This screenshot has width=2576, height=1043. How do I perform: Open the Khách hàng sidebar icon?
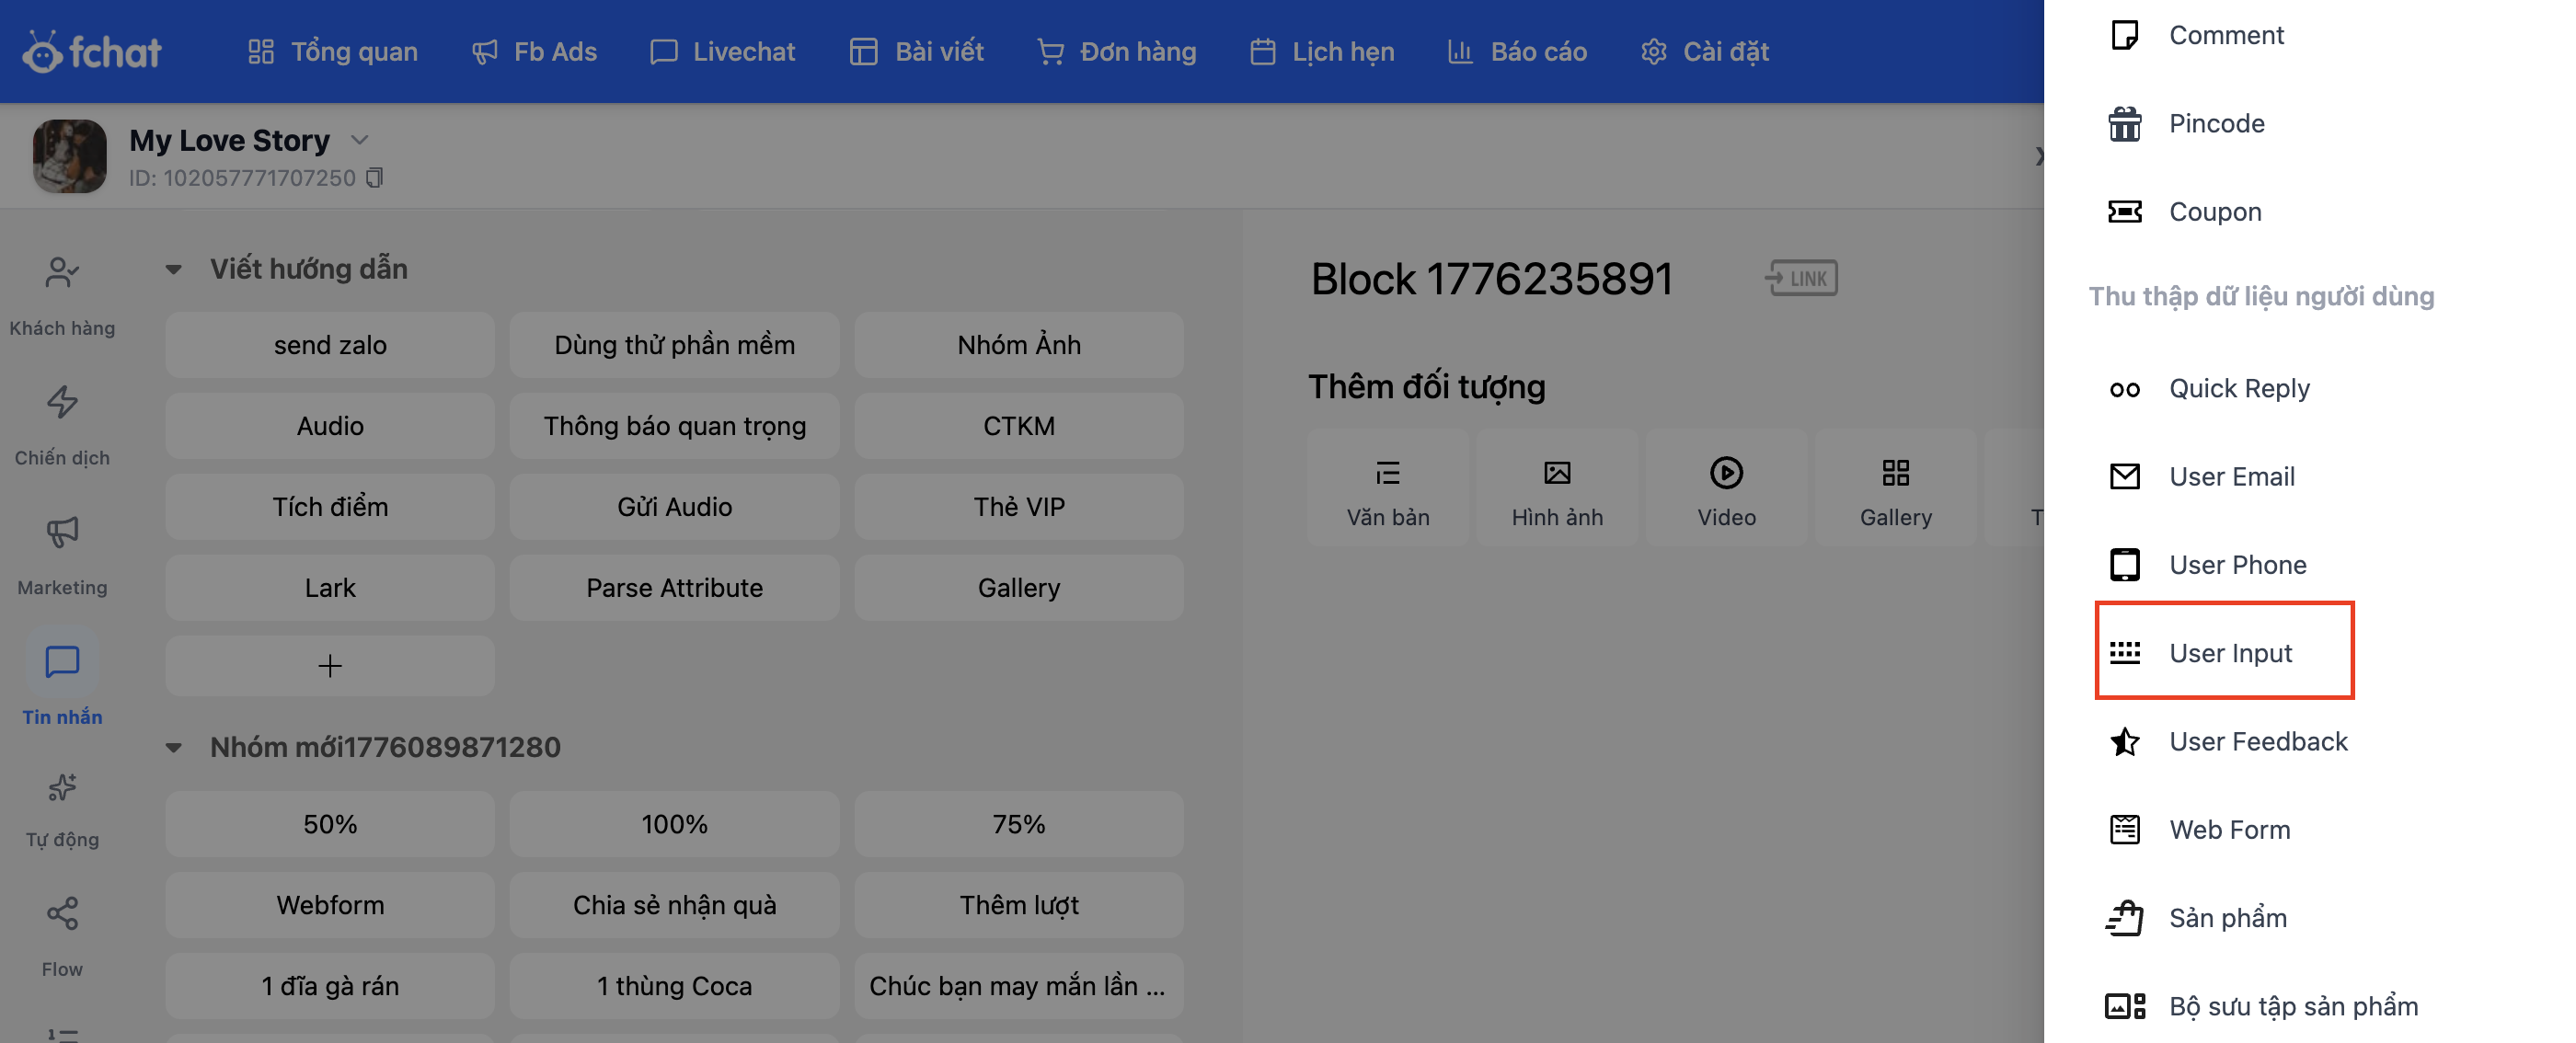coord(62,272)
